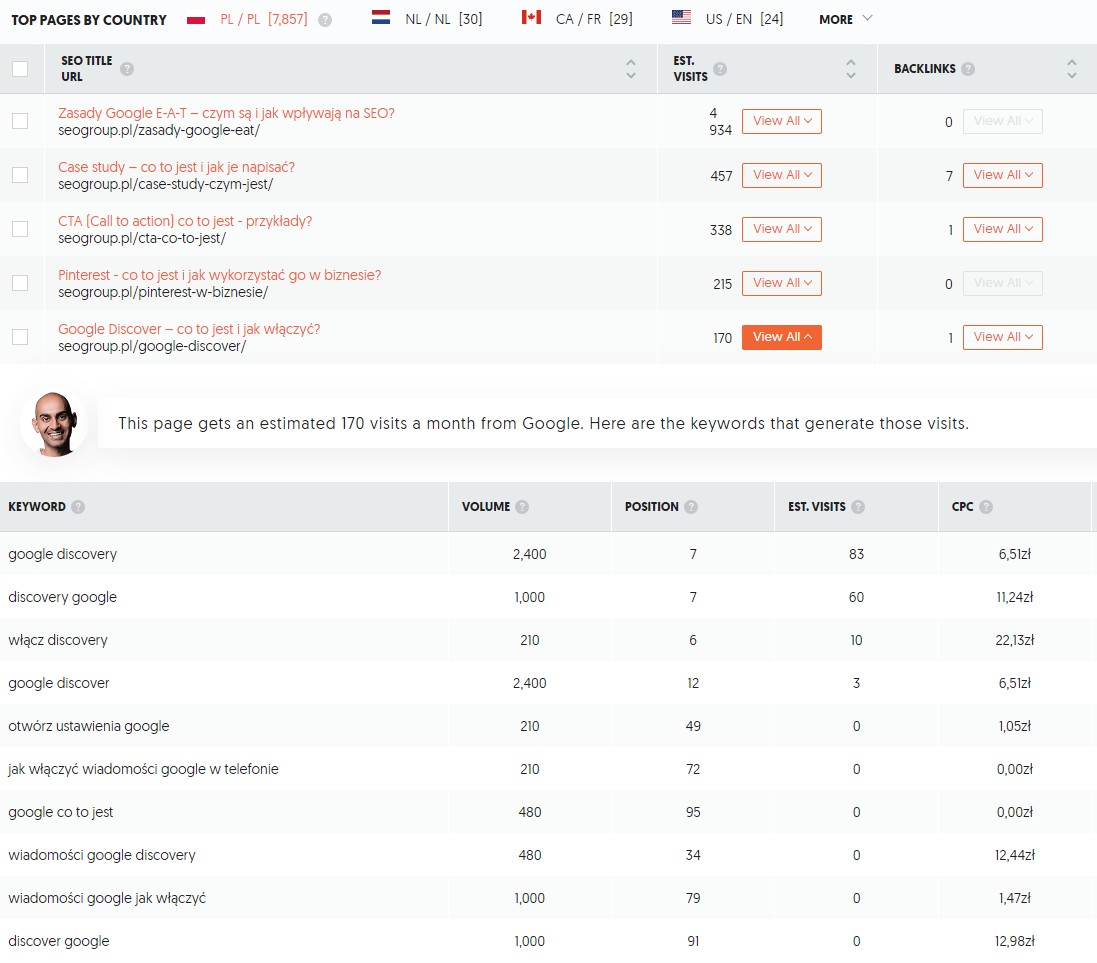Open Zasady Google E-A-T page title link
The height and width of the screenshot is (963, 1097).
point(226,113)
